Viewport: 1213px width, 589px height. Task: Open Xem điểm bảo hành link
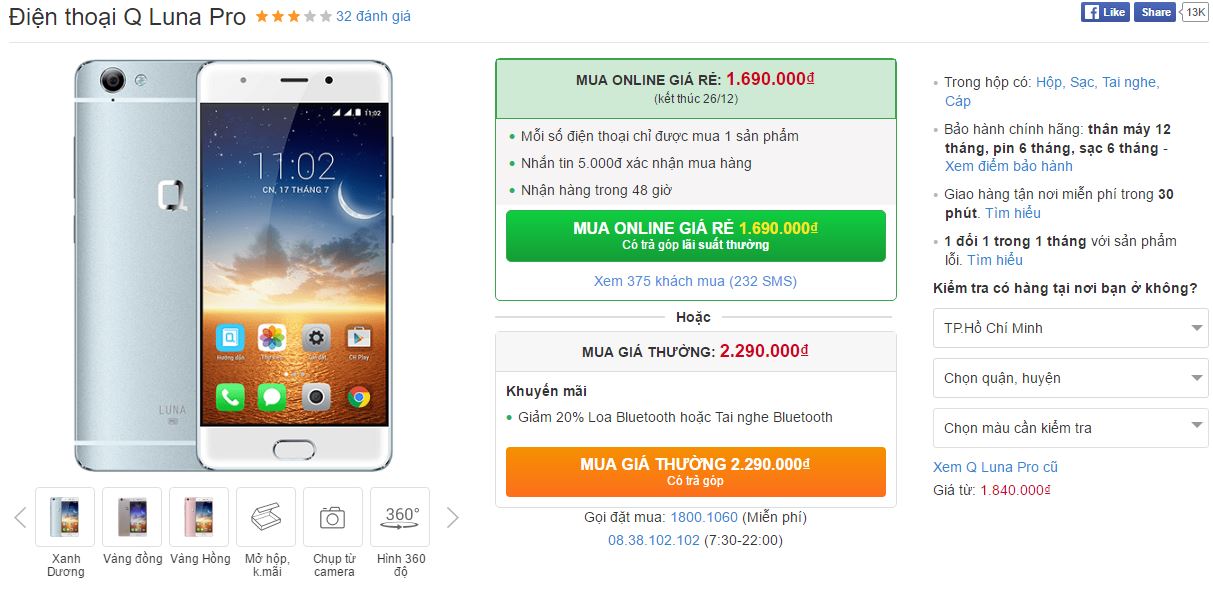(1009, 166)
